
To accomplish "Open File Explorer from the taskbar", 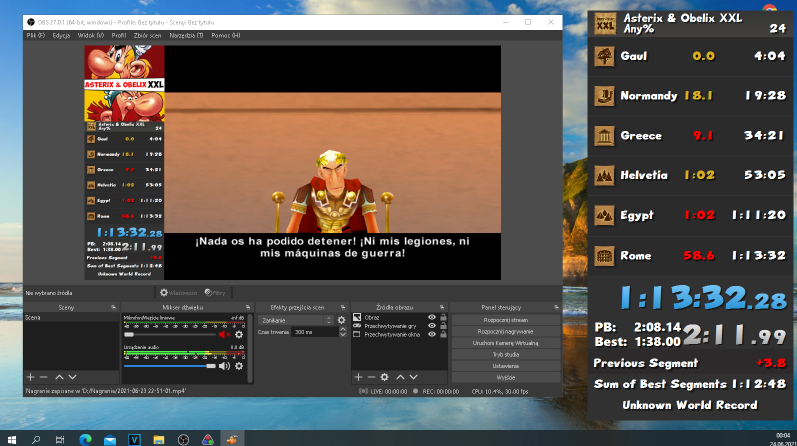I will tap(159, 439).
